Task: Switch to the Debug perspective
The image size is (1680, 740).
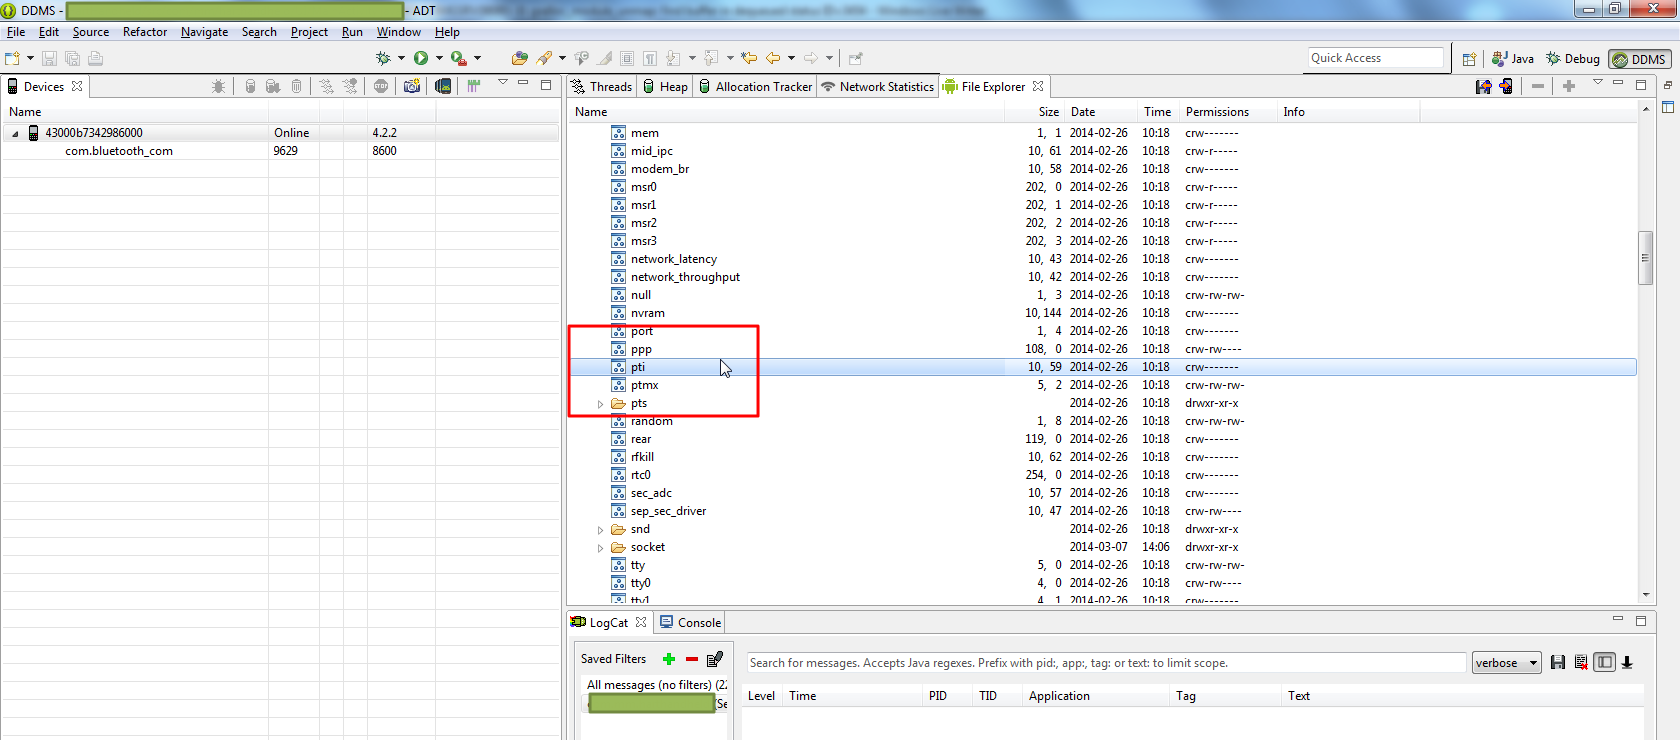Action: pyautogui.click(x=1573, y=59)
